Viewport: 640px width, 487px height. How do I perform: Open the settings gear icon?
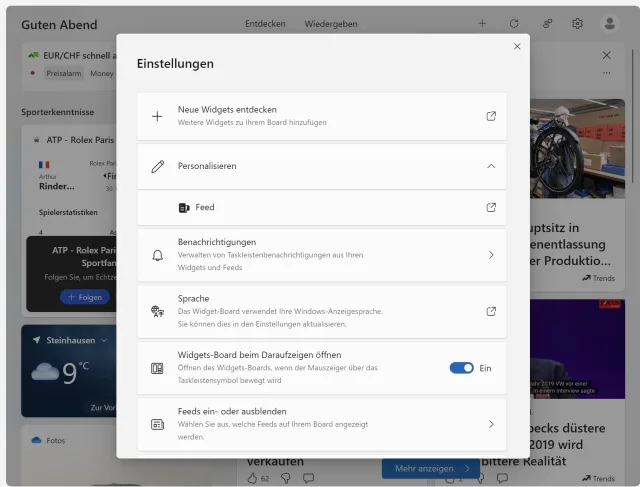pyautogui.click(x=577, y=23)
